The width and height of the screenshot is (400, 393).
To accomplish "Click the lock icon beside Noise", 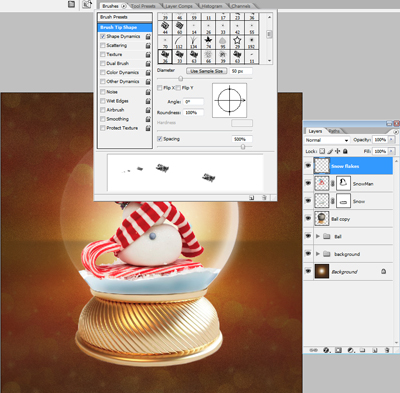I will tap(148, 92).
